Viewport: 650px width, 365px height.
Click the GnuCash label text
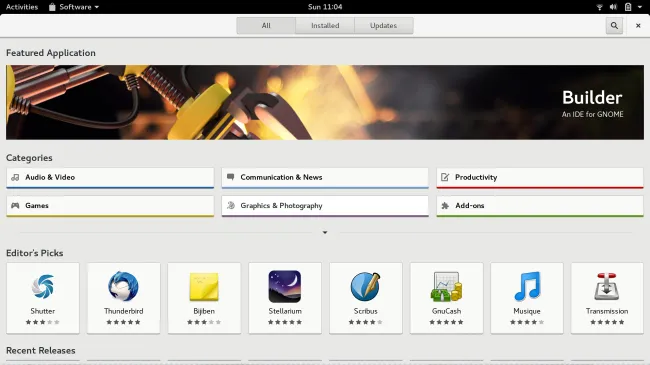point(446,311)
